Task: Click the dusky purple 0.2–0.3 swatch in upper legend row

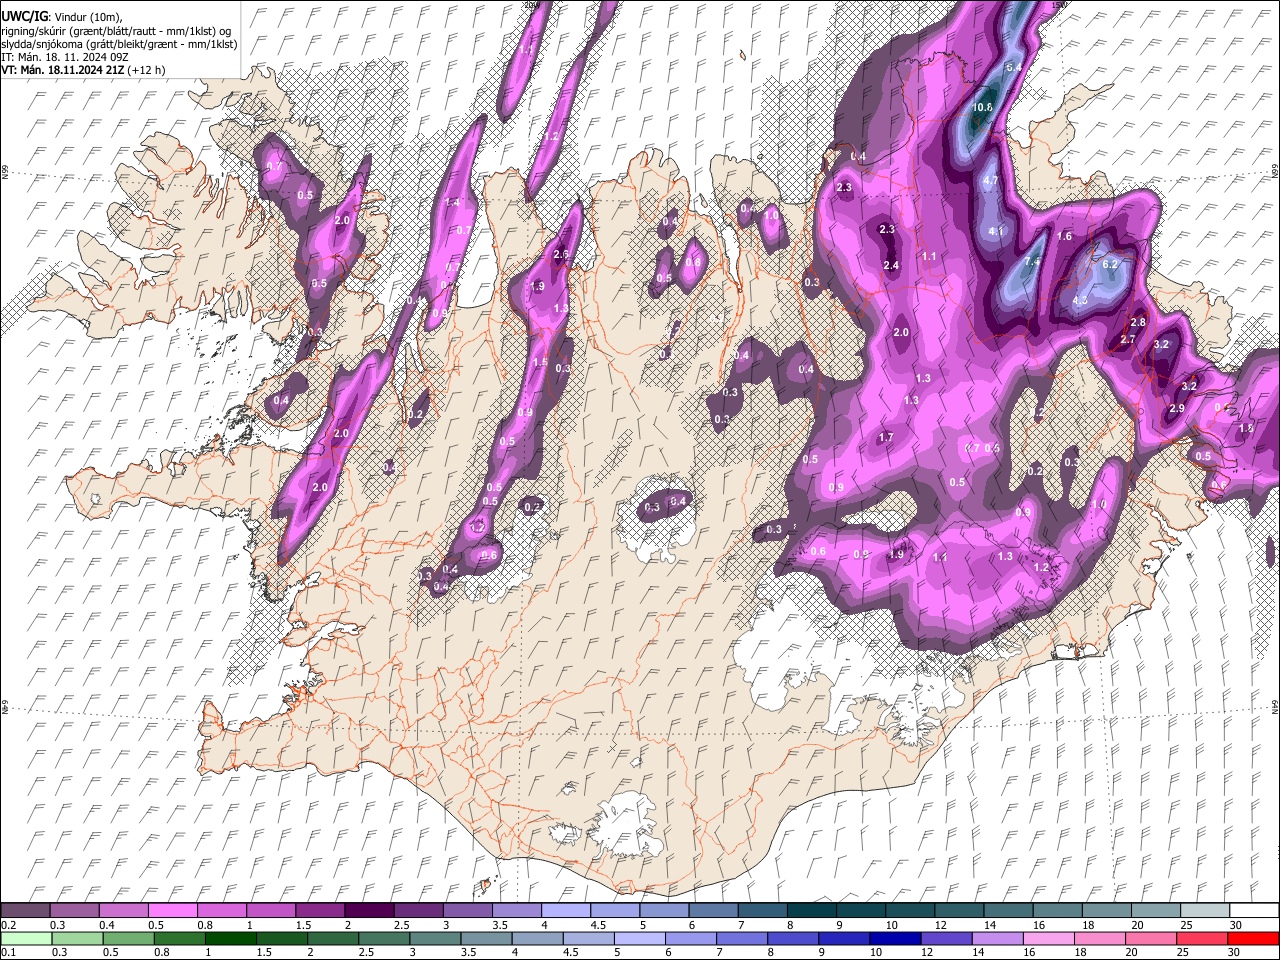Action: [26, 911]
